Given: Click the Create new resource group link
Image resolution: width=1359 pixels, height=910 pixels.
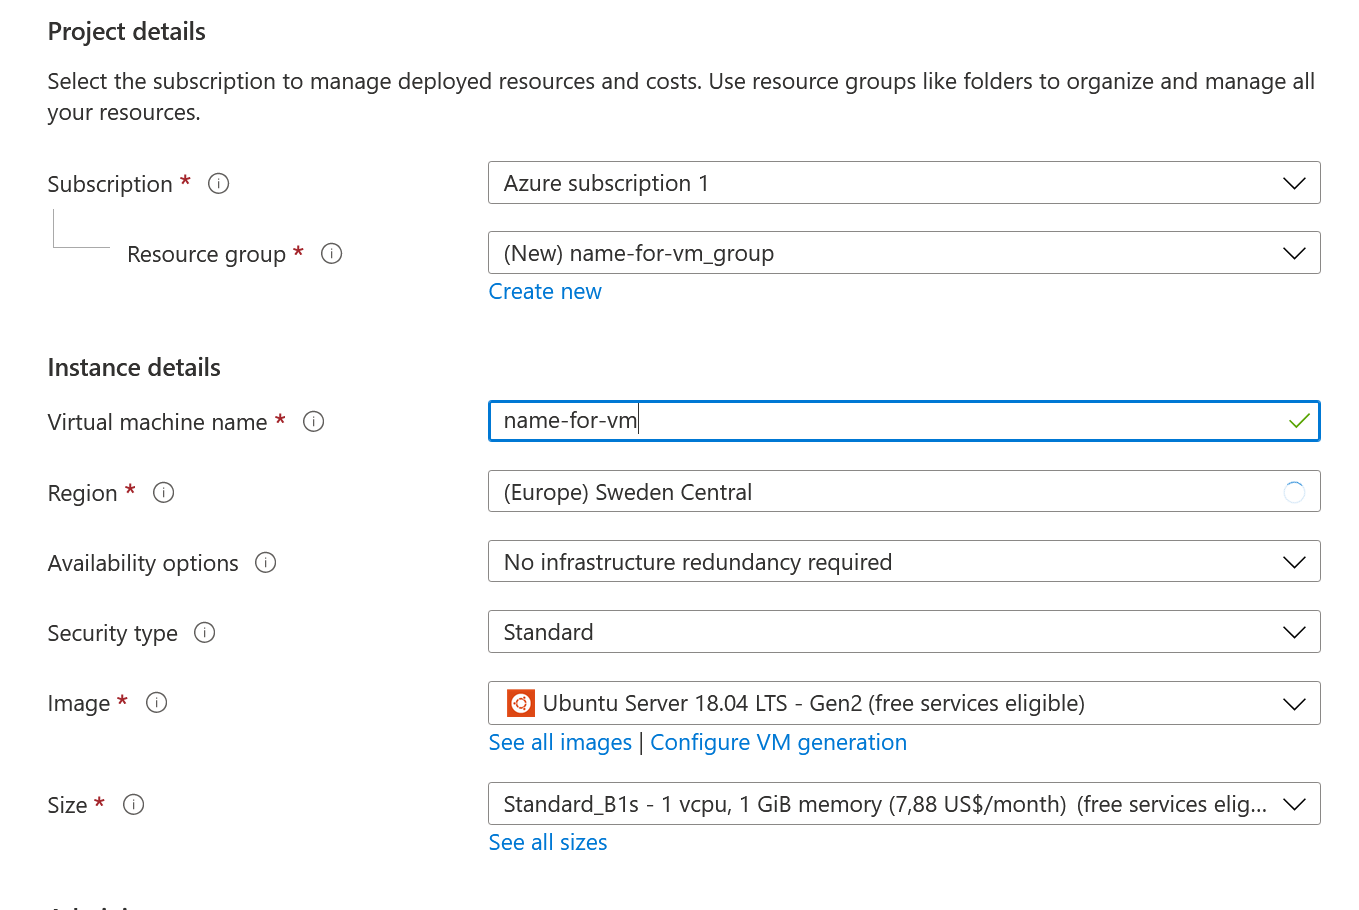Looking at the screenshot, I should pyautogui.click(x=545, y=292).
